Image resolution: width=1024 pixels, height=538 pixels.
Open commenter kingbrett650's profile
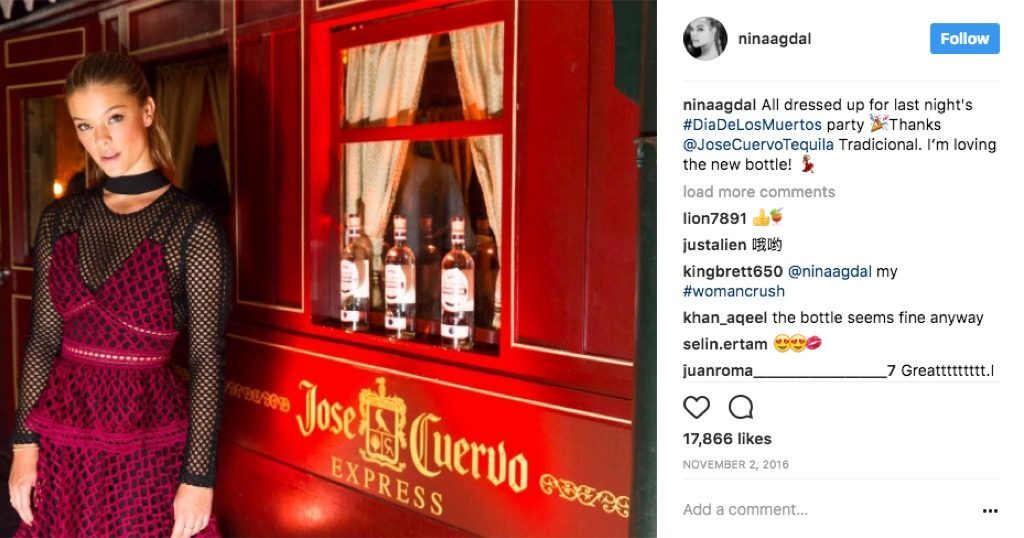click(733, 272)
